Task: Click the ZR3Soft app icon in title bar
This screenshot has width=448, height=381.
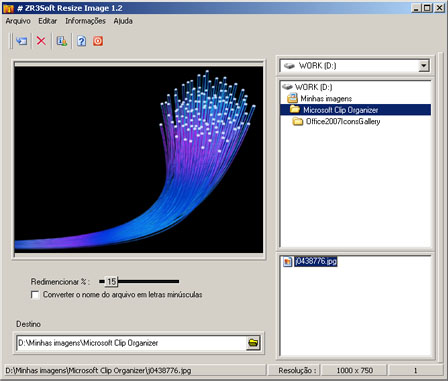Action: tap(8, 8)
